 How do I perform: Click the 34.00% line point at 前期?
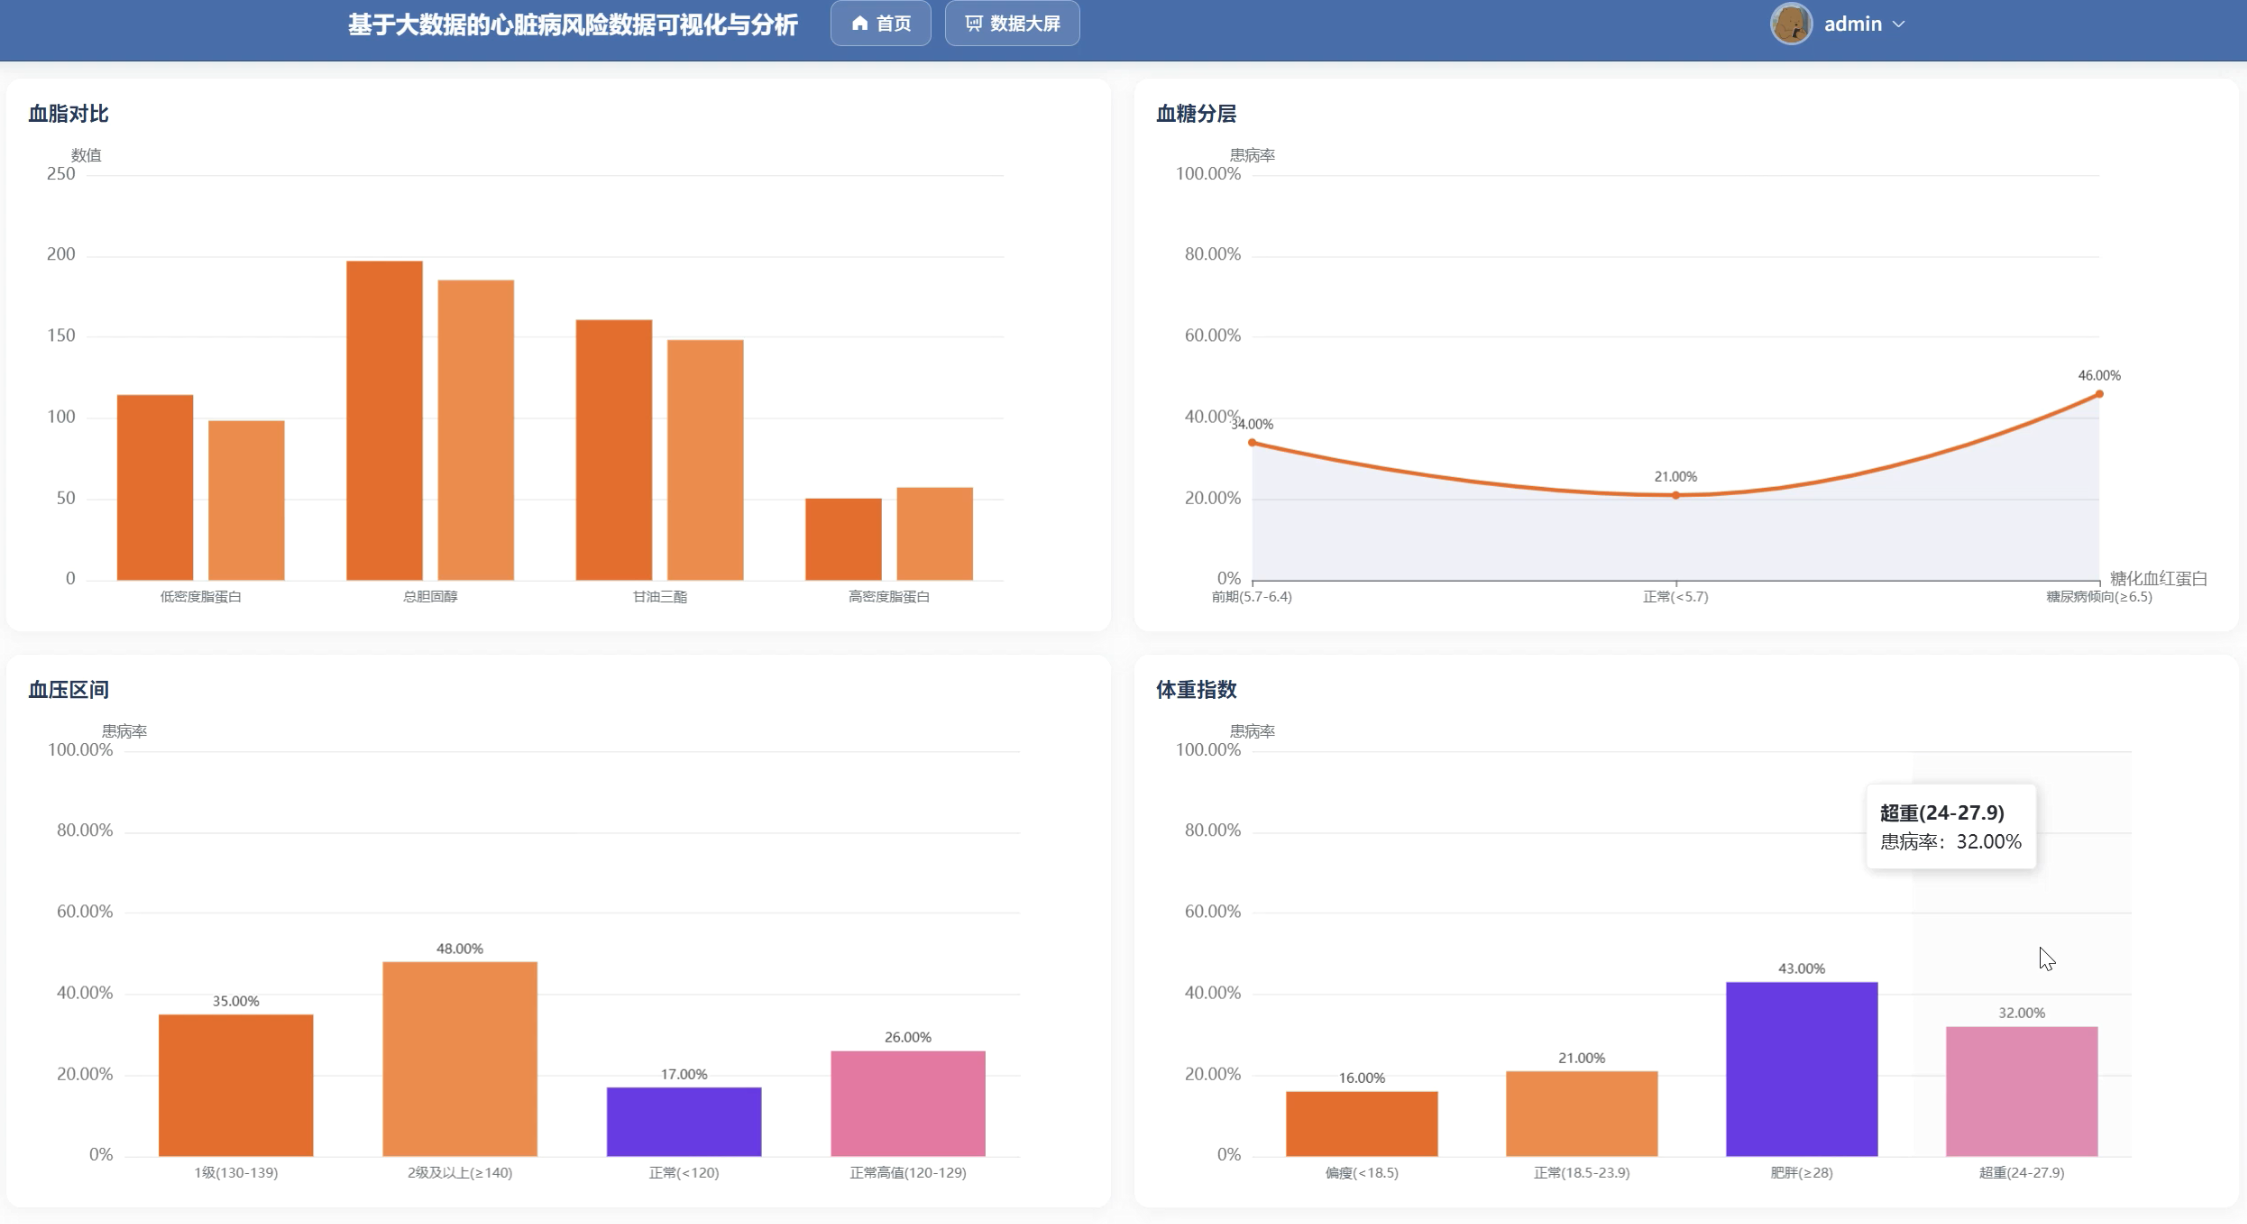(1252, 442)
